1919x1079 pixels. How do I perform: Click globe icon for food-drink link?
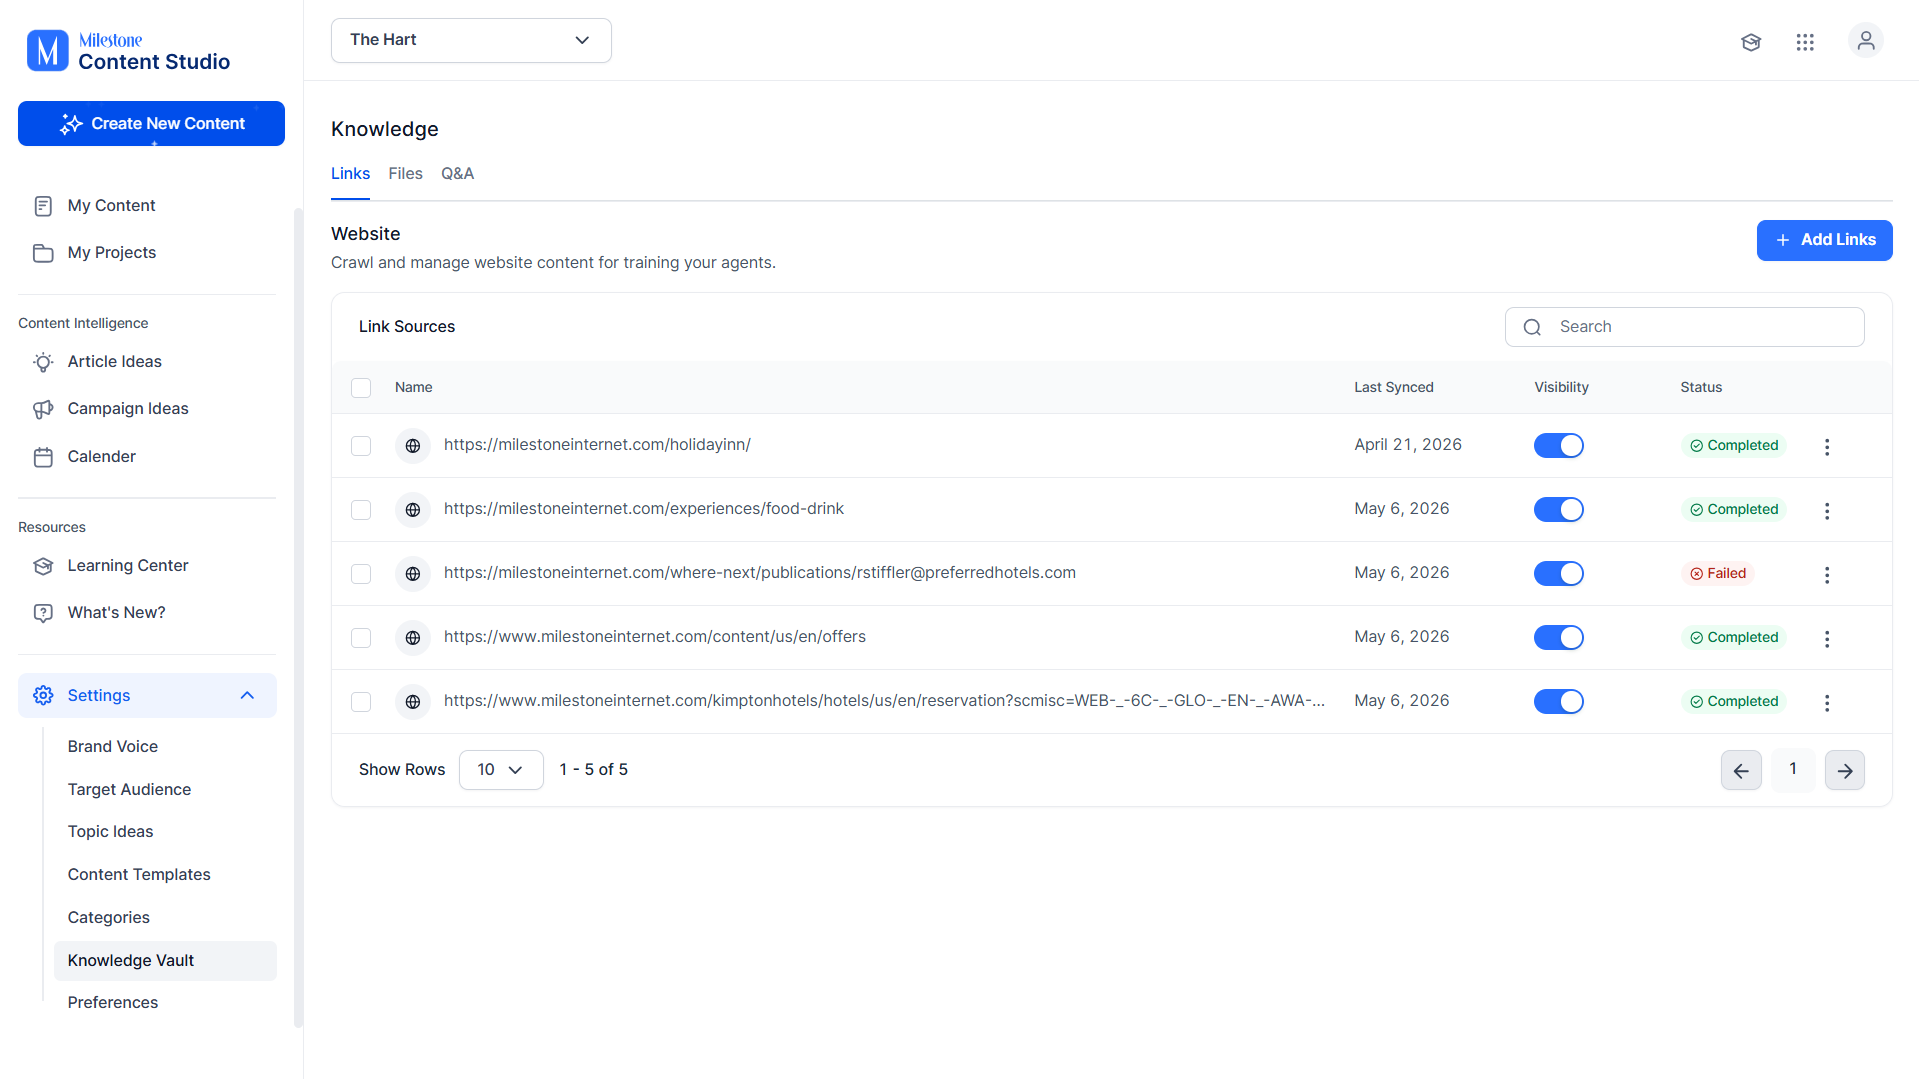pos(413,510)
